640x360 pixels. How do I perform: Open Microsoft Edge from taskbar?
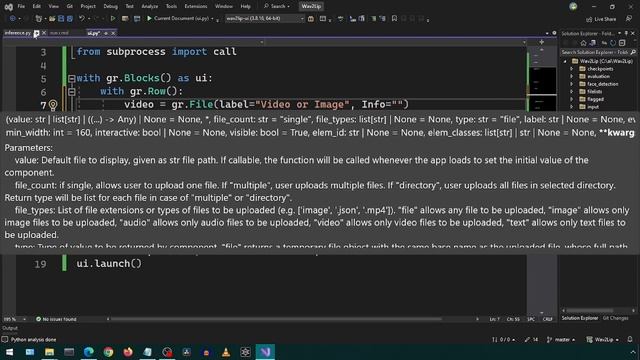(x=89, y=352)
